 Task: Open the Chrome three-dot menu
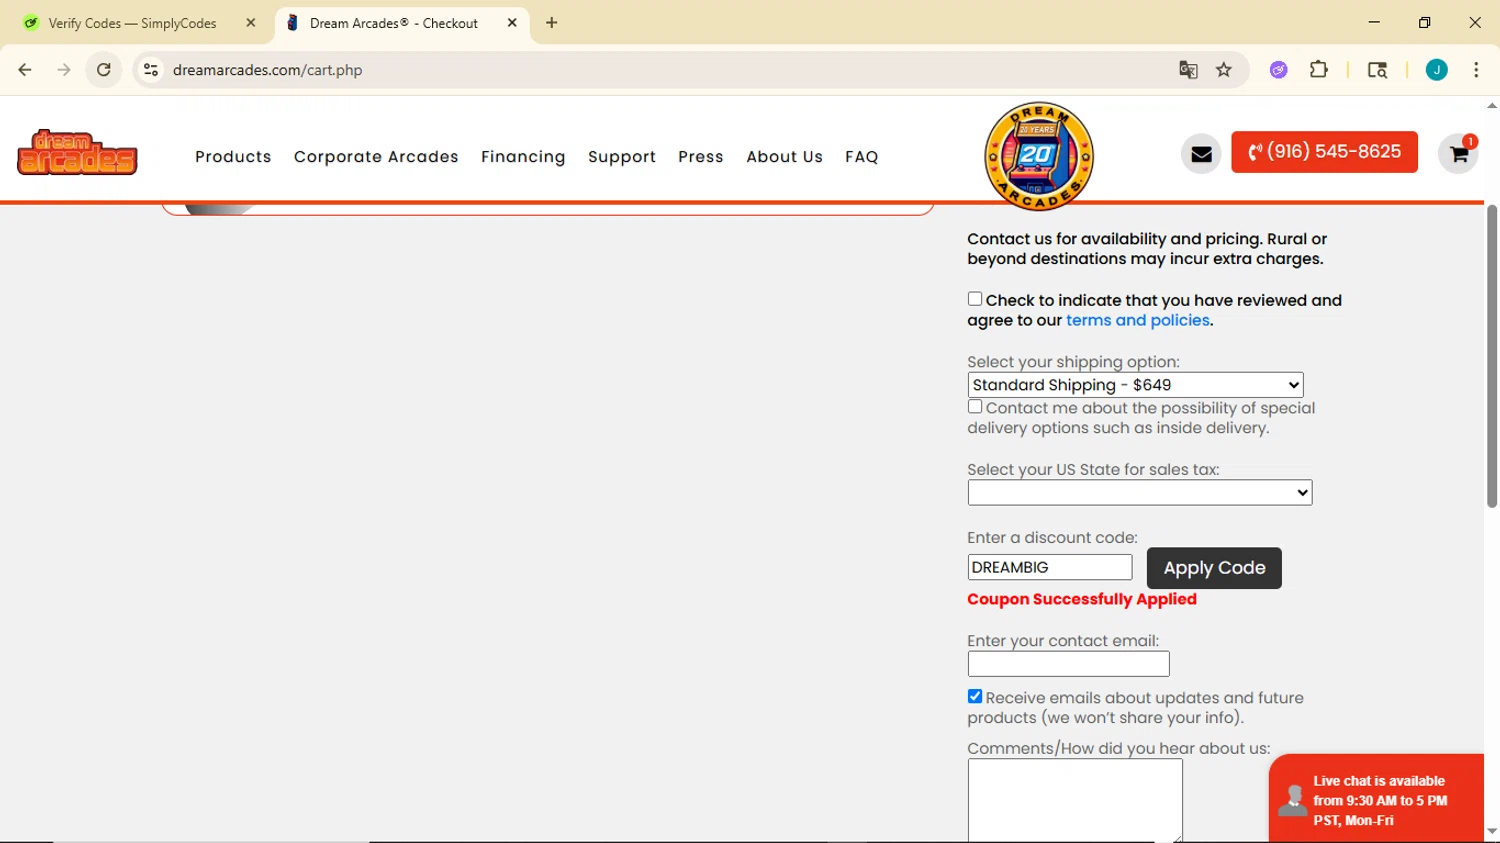(x=1476, y=70)
